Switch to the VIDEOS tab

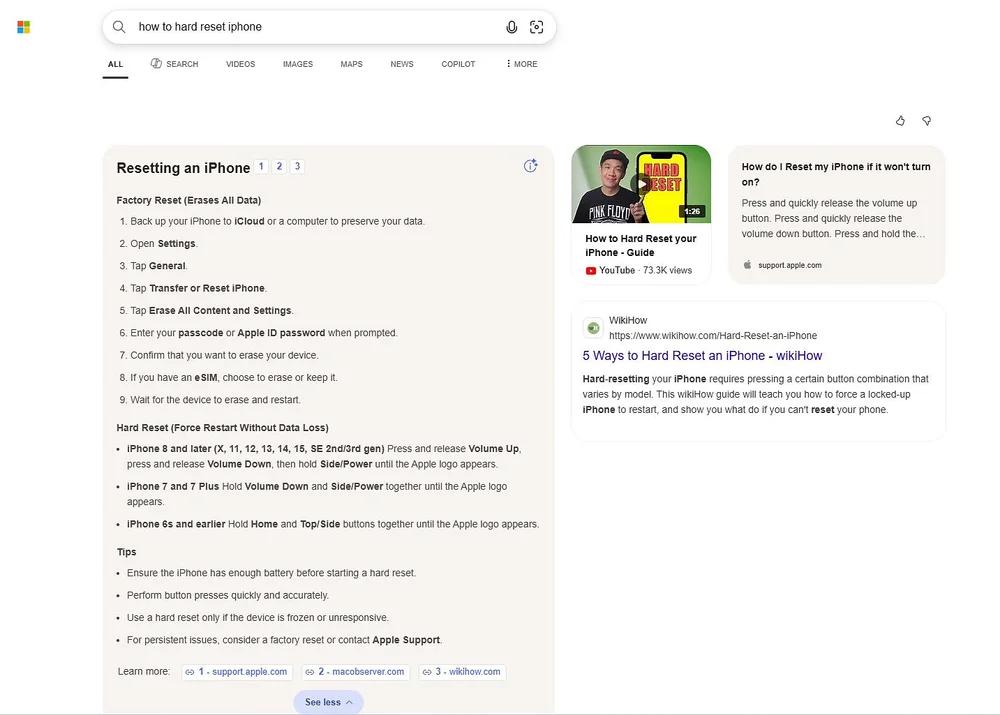240,64
